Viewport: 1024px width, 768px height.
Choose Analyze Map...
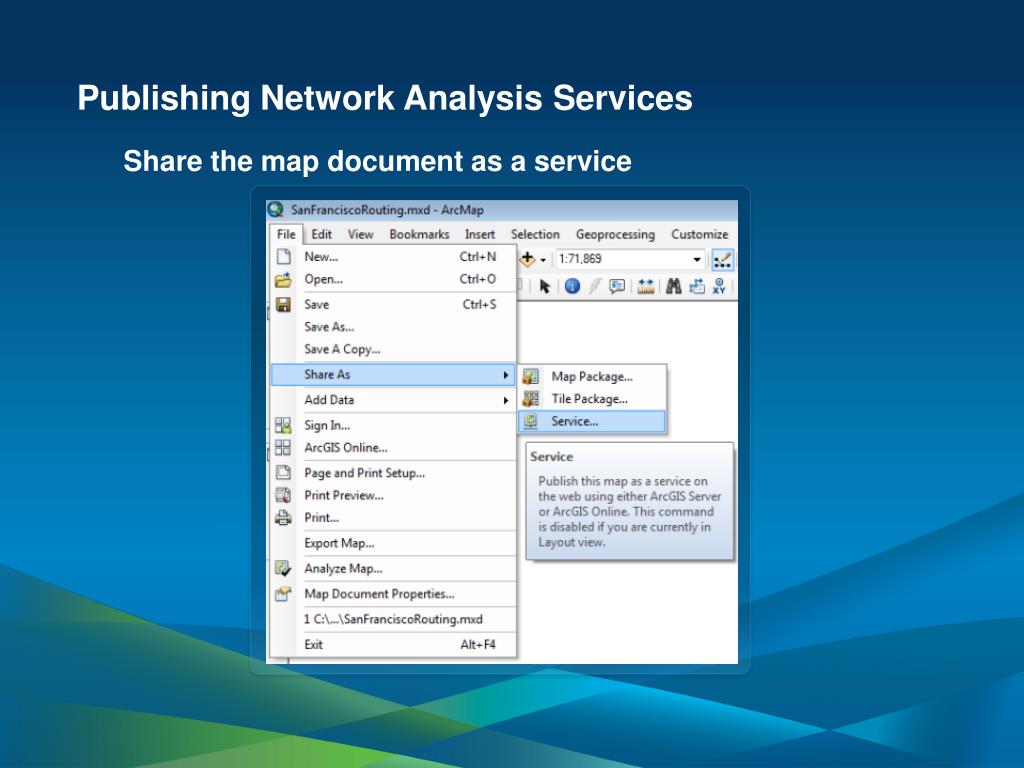[393, 569]
